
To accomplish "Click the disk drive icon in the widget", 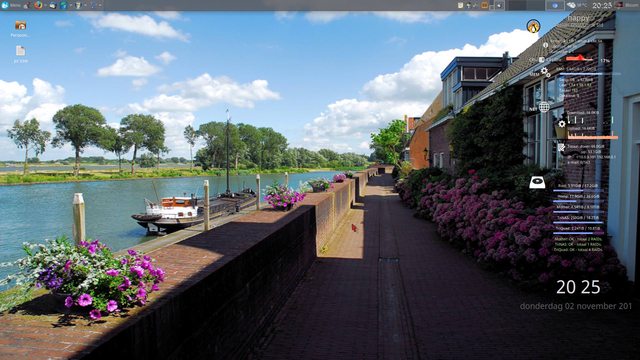I will pyautogui.click(x=537, y=182).
